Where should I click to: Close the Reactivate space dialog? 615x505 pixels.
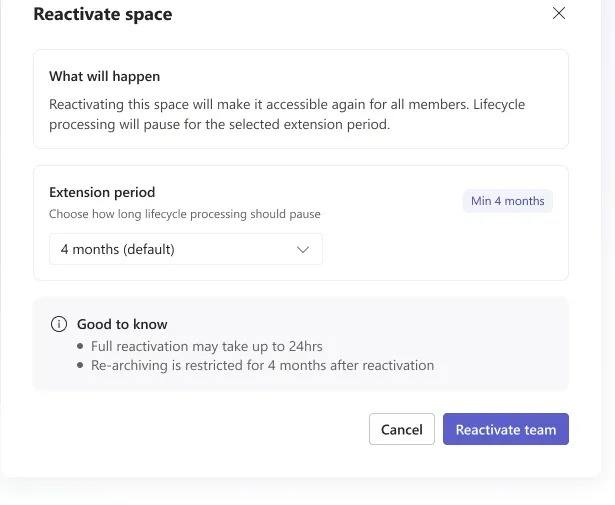tap(559, 13)
